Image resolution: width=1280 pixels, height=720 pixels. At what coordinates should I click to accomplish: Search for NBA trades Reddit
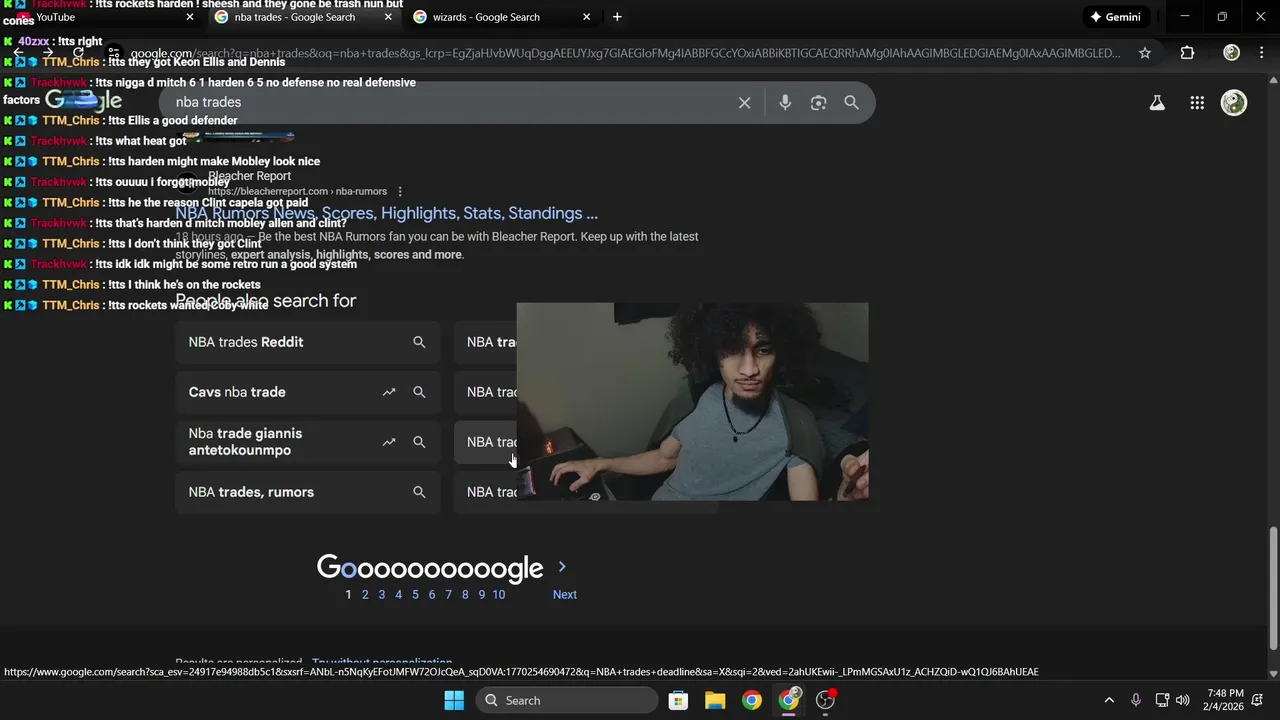click(308, 342)
